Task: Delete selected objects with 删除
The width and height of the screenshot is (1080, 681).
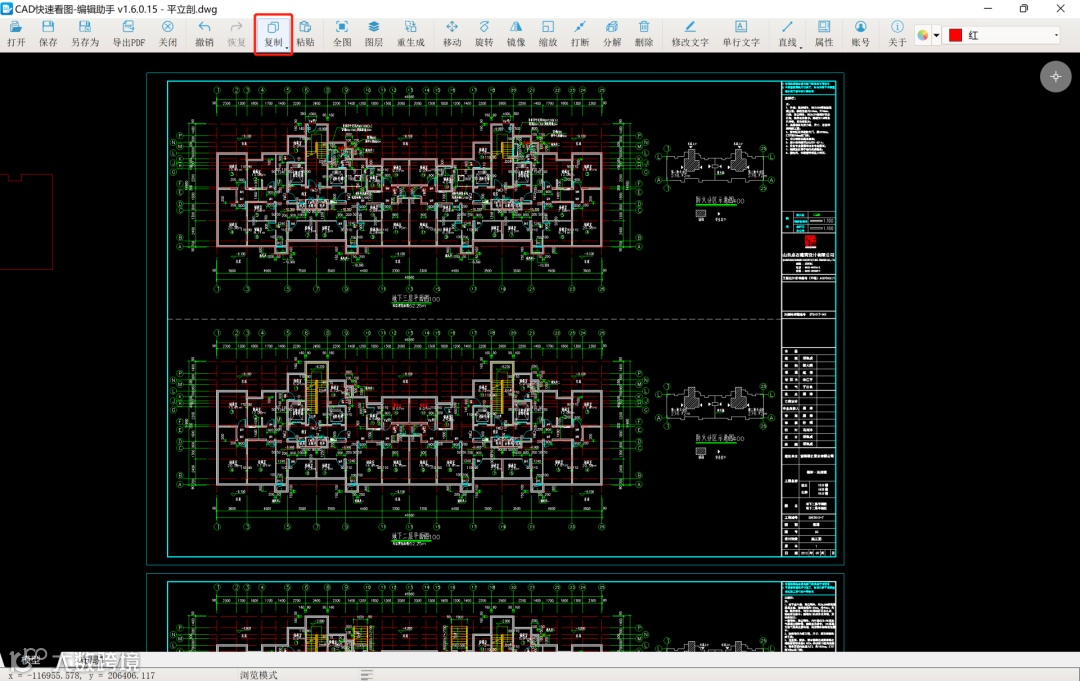Action: pos(644,34)
